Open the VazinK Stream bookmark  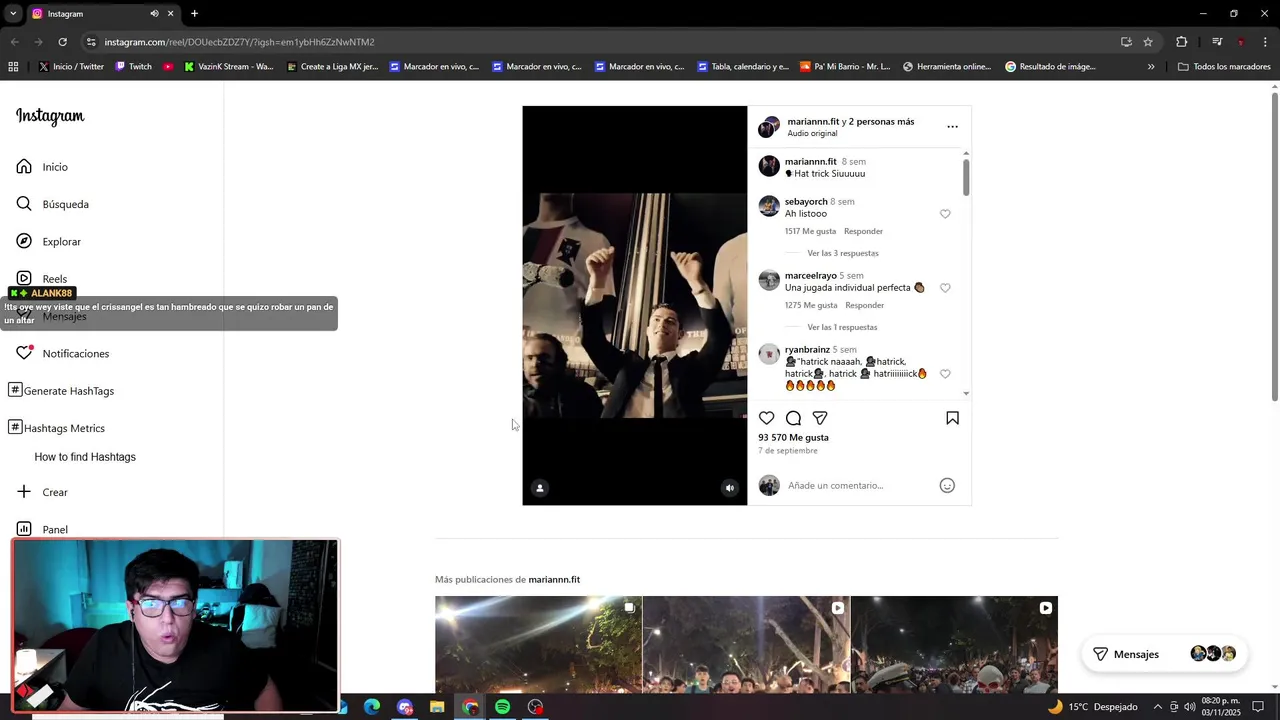point(228,67)
